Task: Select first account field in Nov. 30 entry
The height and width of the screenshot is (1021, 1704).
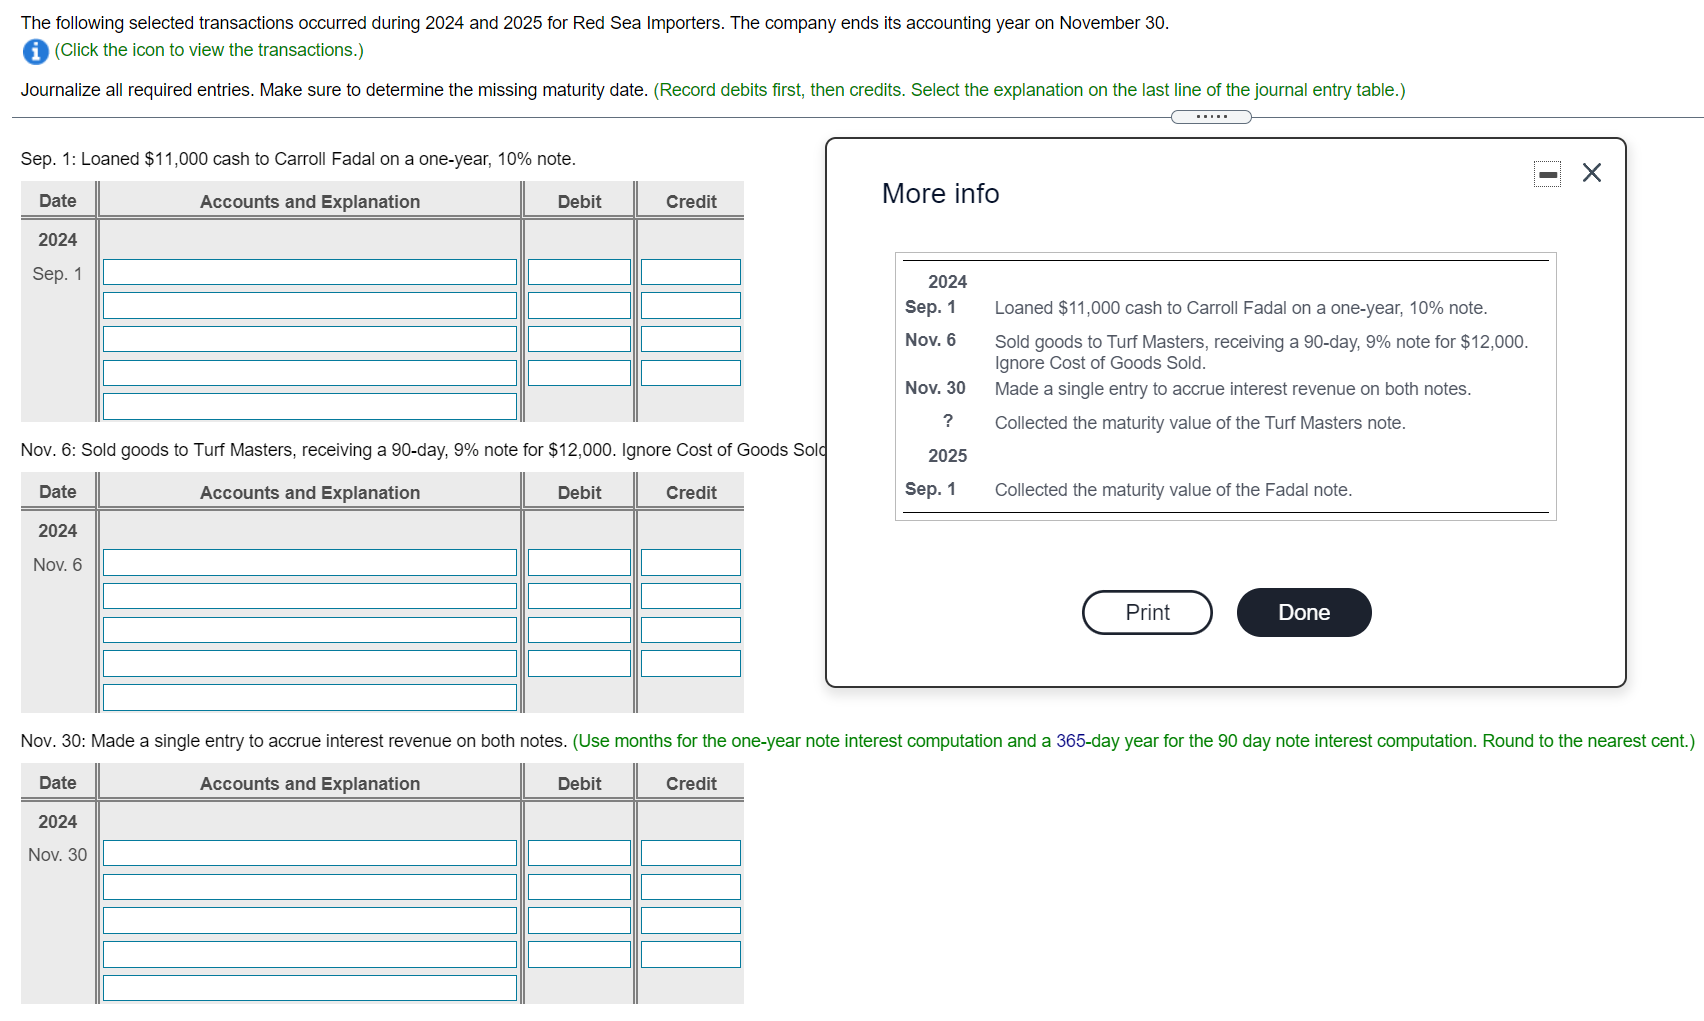Action: point(310,853)
